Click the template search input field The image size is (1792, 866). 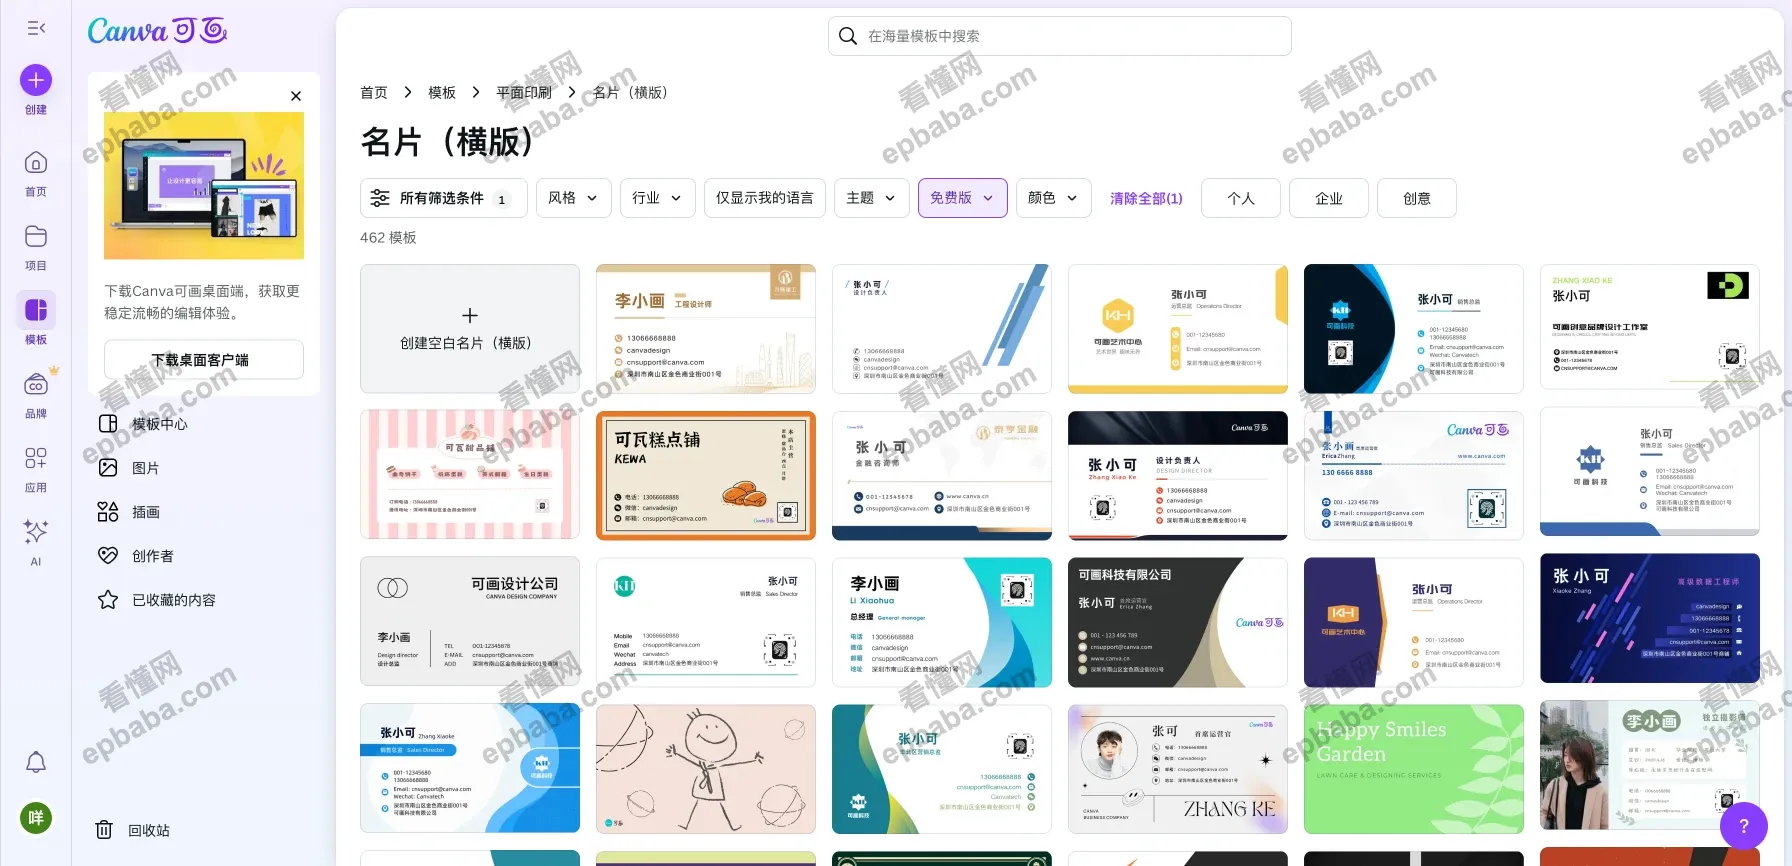tap(1060, 36)
